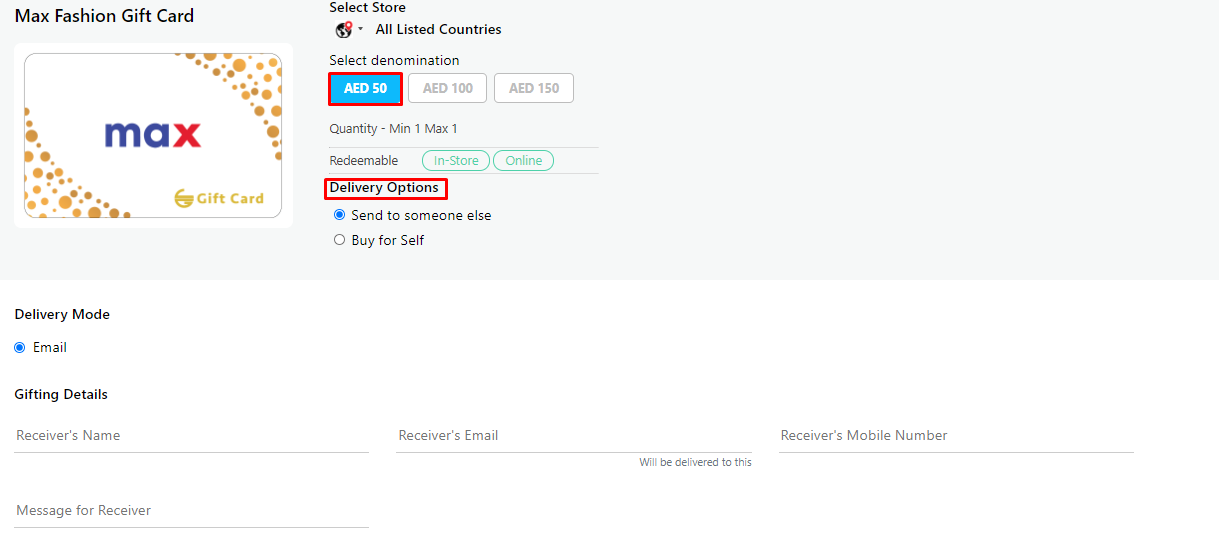Click the Delivery Mode heading
Viewport: 1219px width, 552px height.
(x=62, y=314)
